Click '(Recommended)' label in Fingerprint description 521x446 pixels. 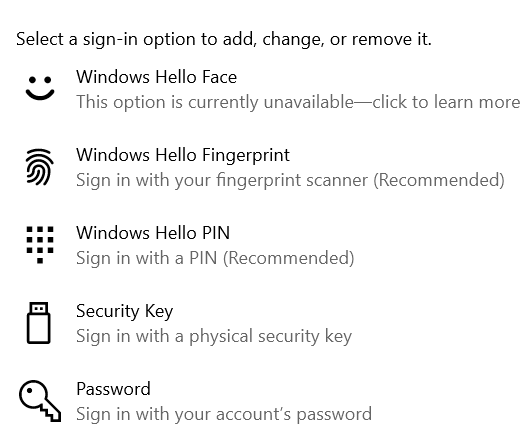click(x=439, y=180)
